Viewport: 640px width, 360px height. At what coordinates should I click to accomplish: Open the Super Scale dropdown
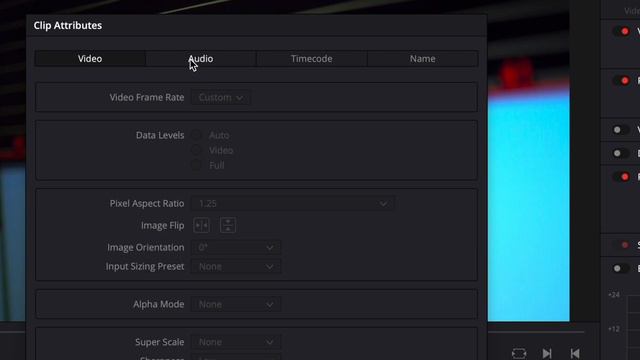point(236,342)
